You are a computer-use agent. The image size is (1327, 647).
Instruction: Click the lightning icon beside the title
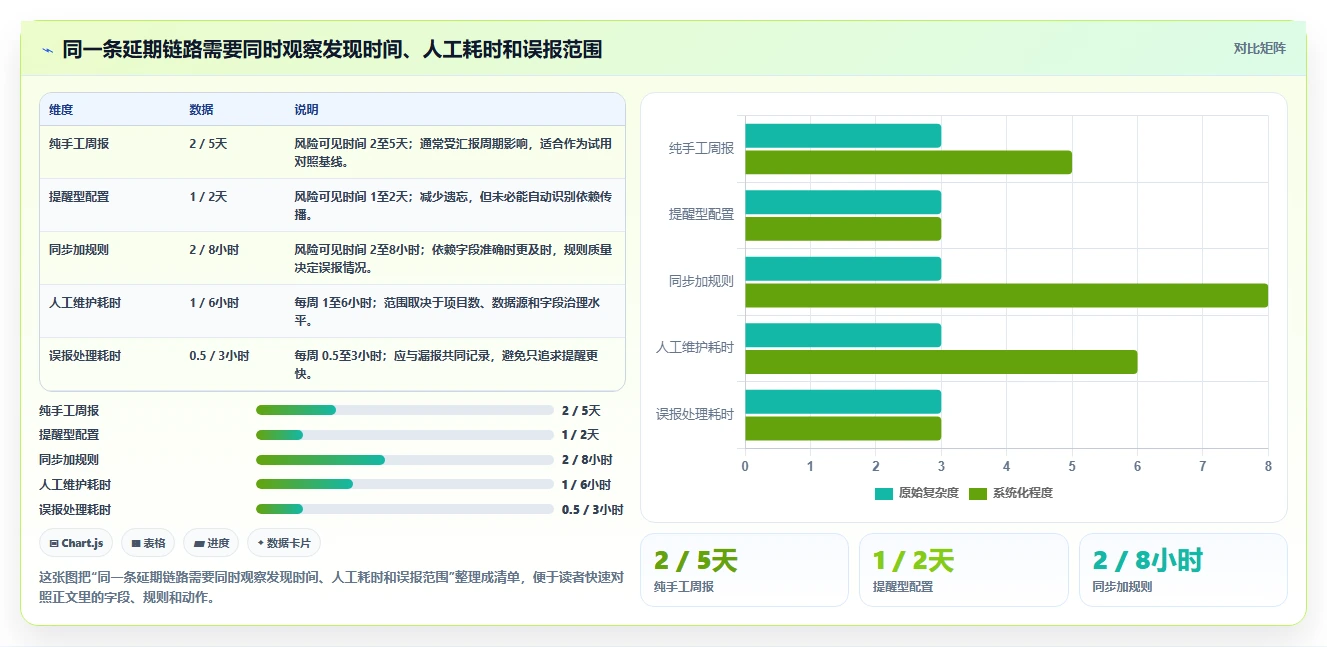(48, 49)
